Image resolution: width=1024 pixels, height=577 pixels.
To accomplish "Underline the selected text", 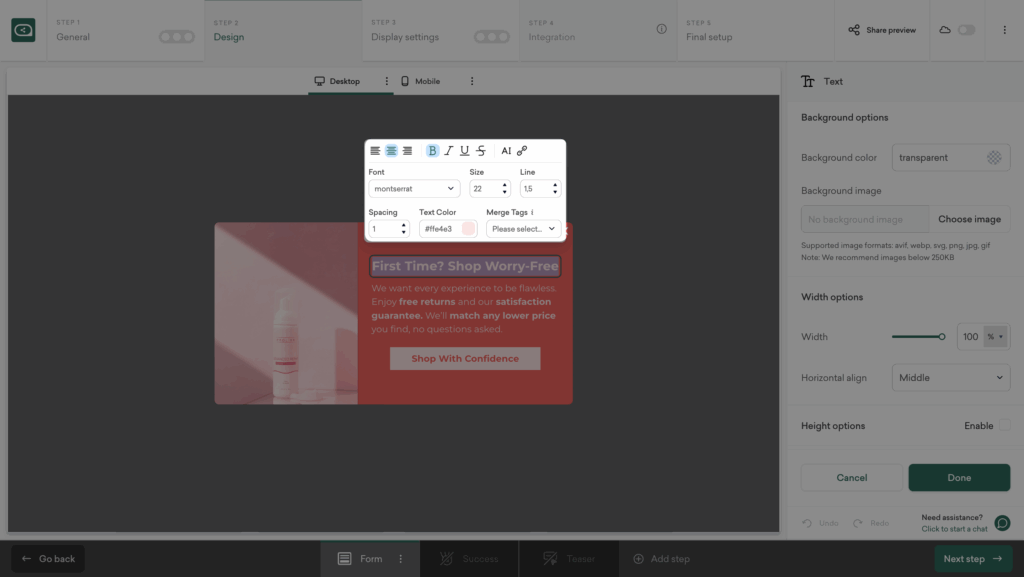I will pos(464,151).
